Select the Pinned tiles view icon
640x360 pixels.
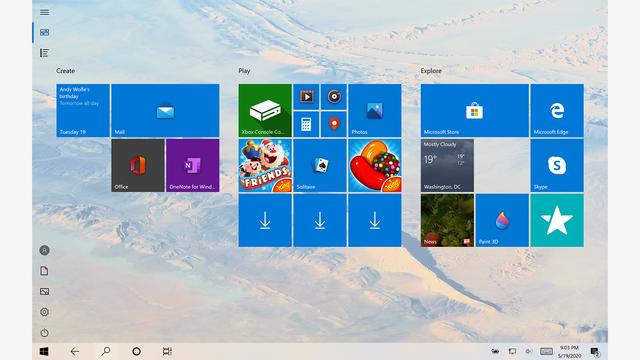pos(44,32)
